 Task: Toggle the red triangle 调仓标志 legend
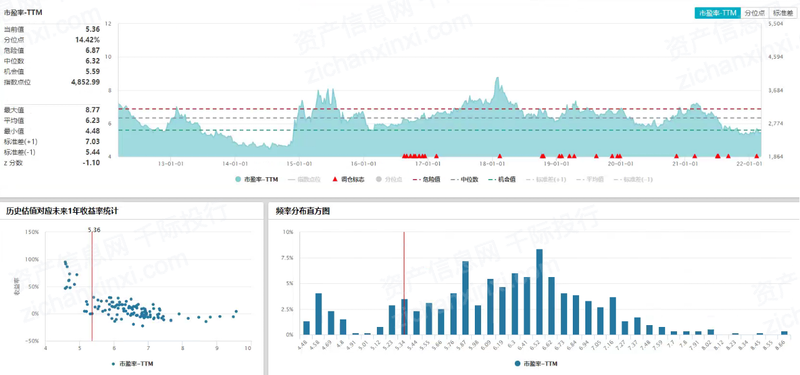point(349,180)
